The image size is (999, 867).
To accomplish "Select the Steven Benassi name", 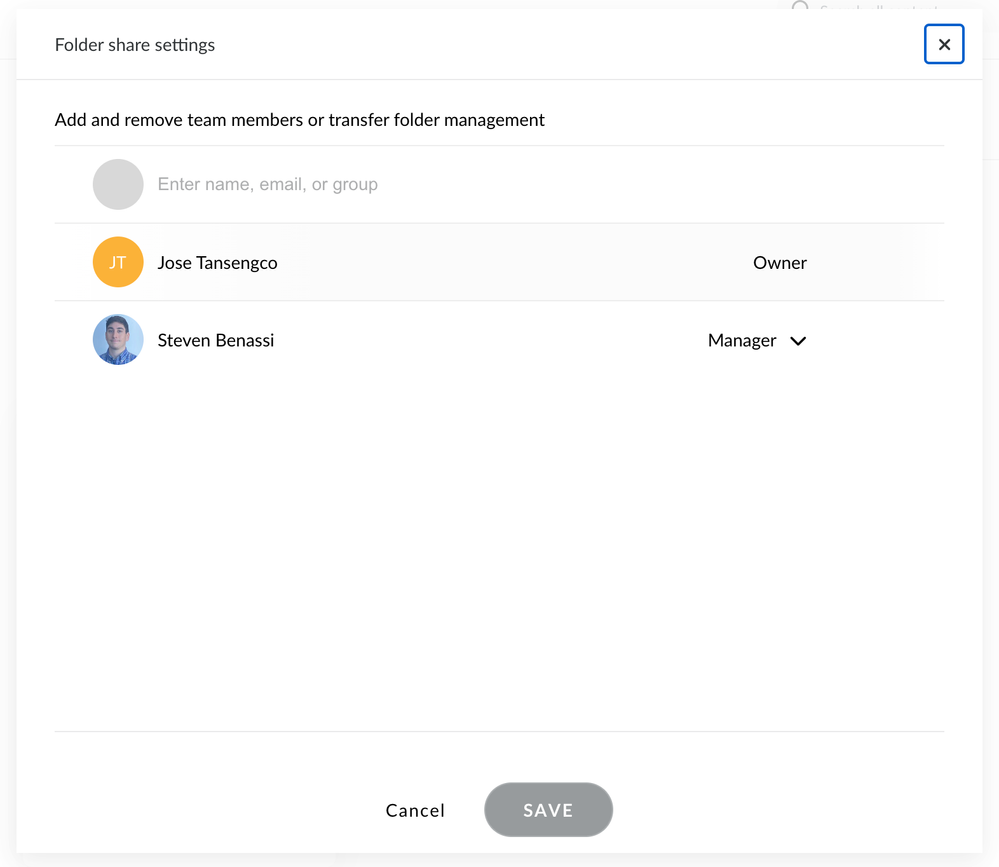I will tap(216, 341).
